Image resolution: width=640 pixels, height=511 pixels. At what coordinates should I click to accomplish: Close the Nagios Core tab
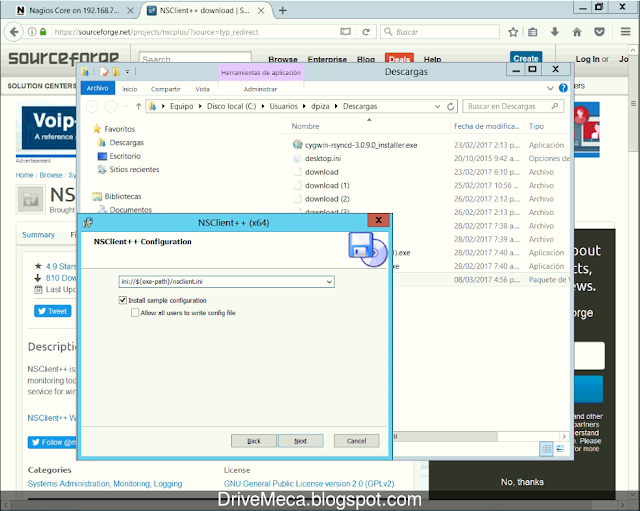130,11
